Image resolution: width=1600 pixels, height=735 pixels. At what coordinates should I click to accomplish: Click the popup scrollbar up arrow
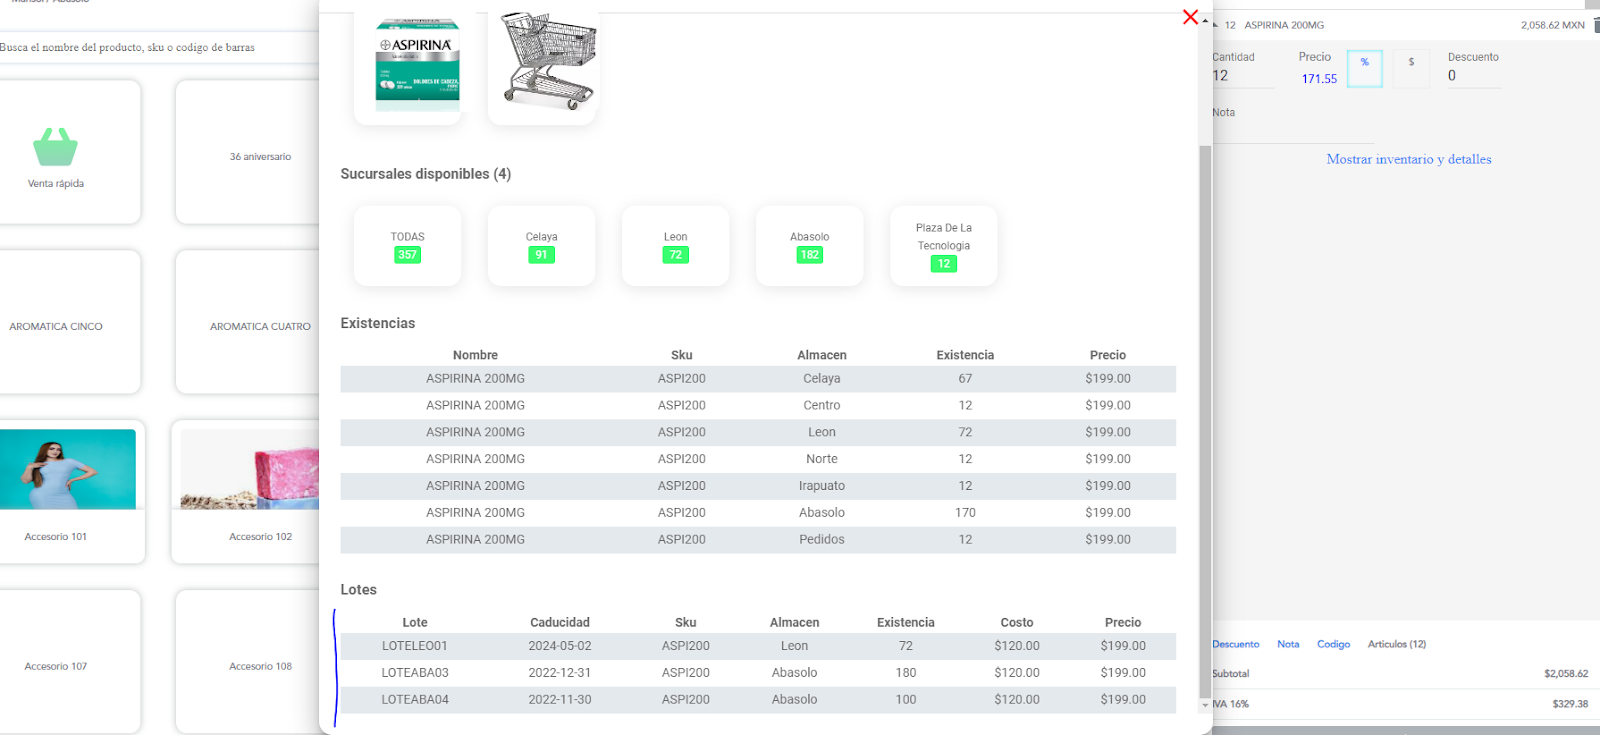point(1205,21)
